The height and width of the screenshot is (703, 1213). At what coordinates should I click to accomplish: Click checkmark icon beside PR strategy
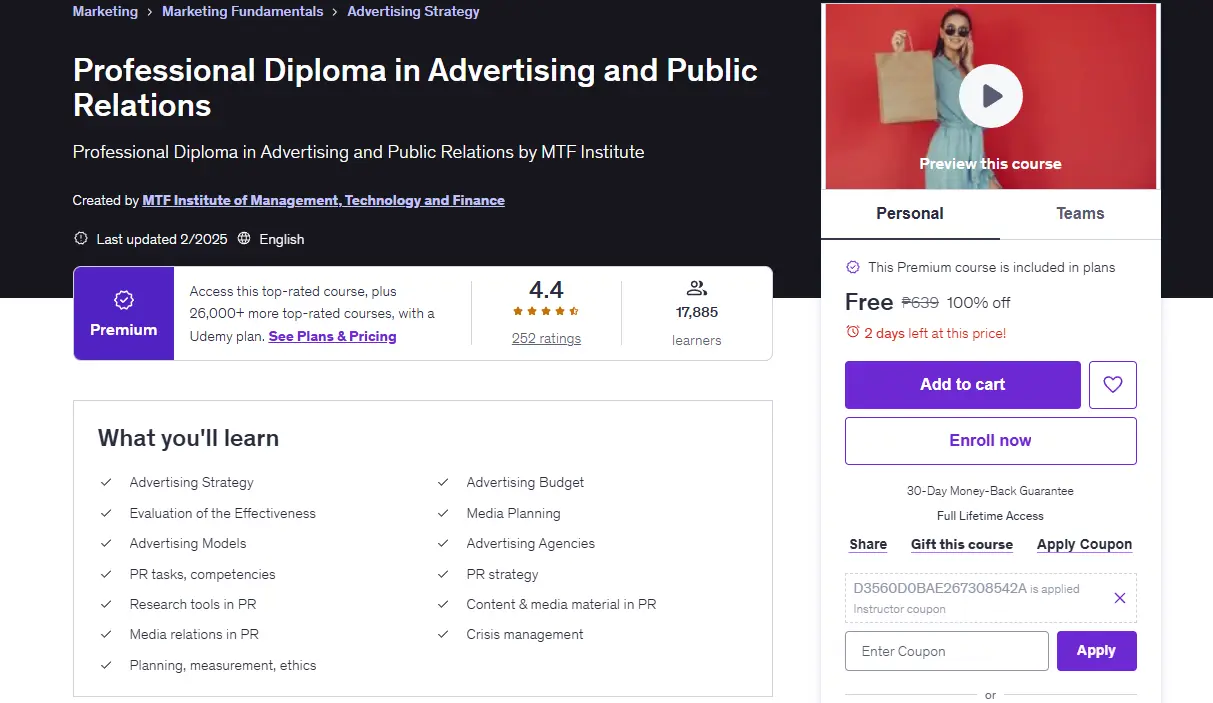(x=443, y=574)
